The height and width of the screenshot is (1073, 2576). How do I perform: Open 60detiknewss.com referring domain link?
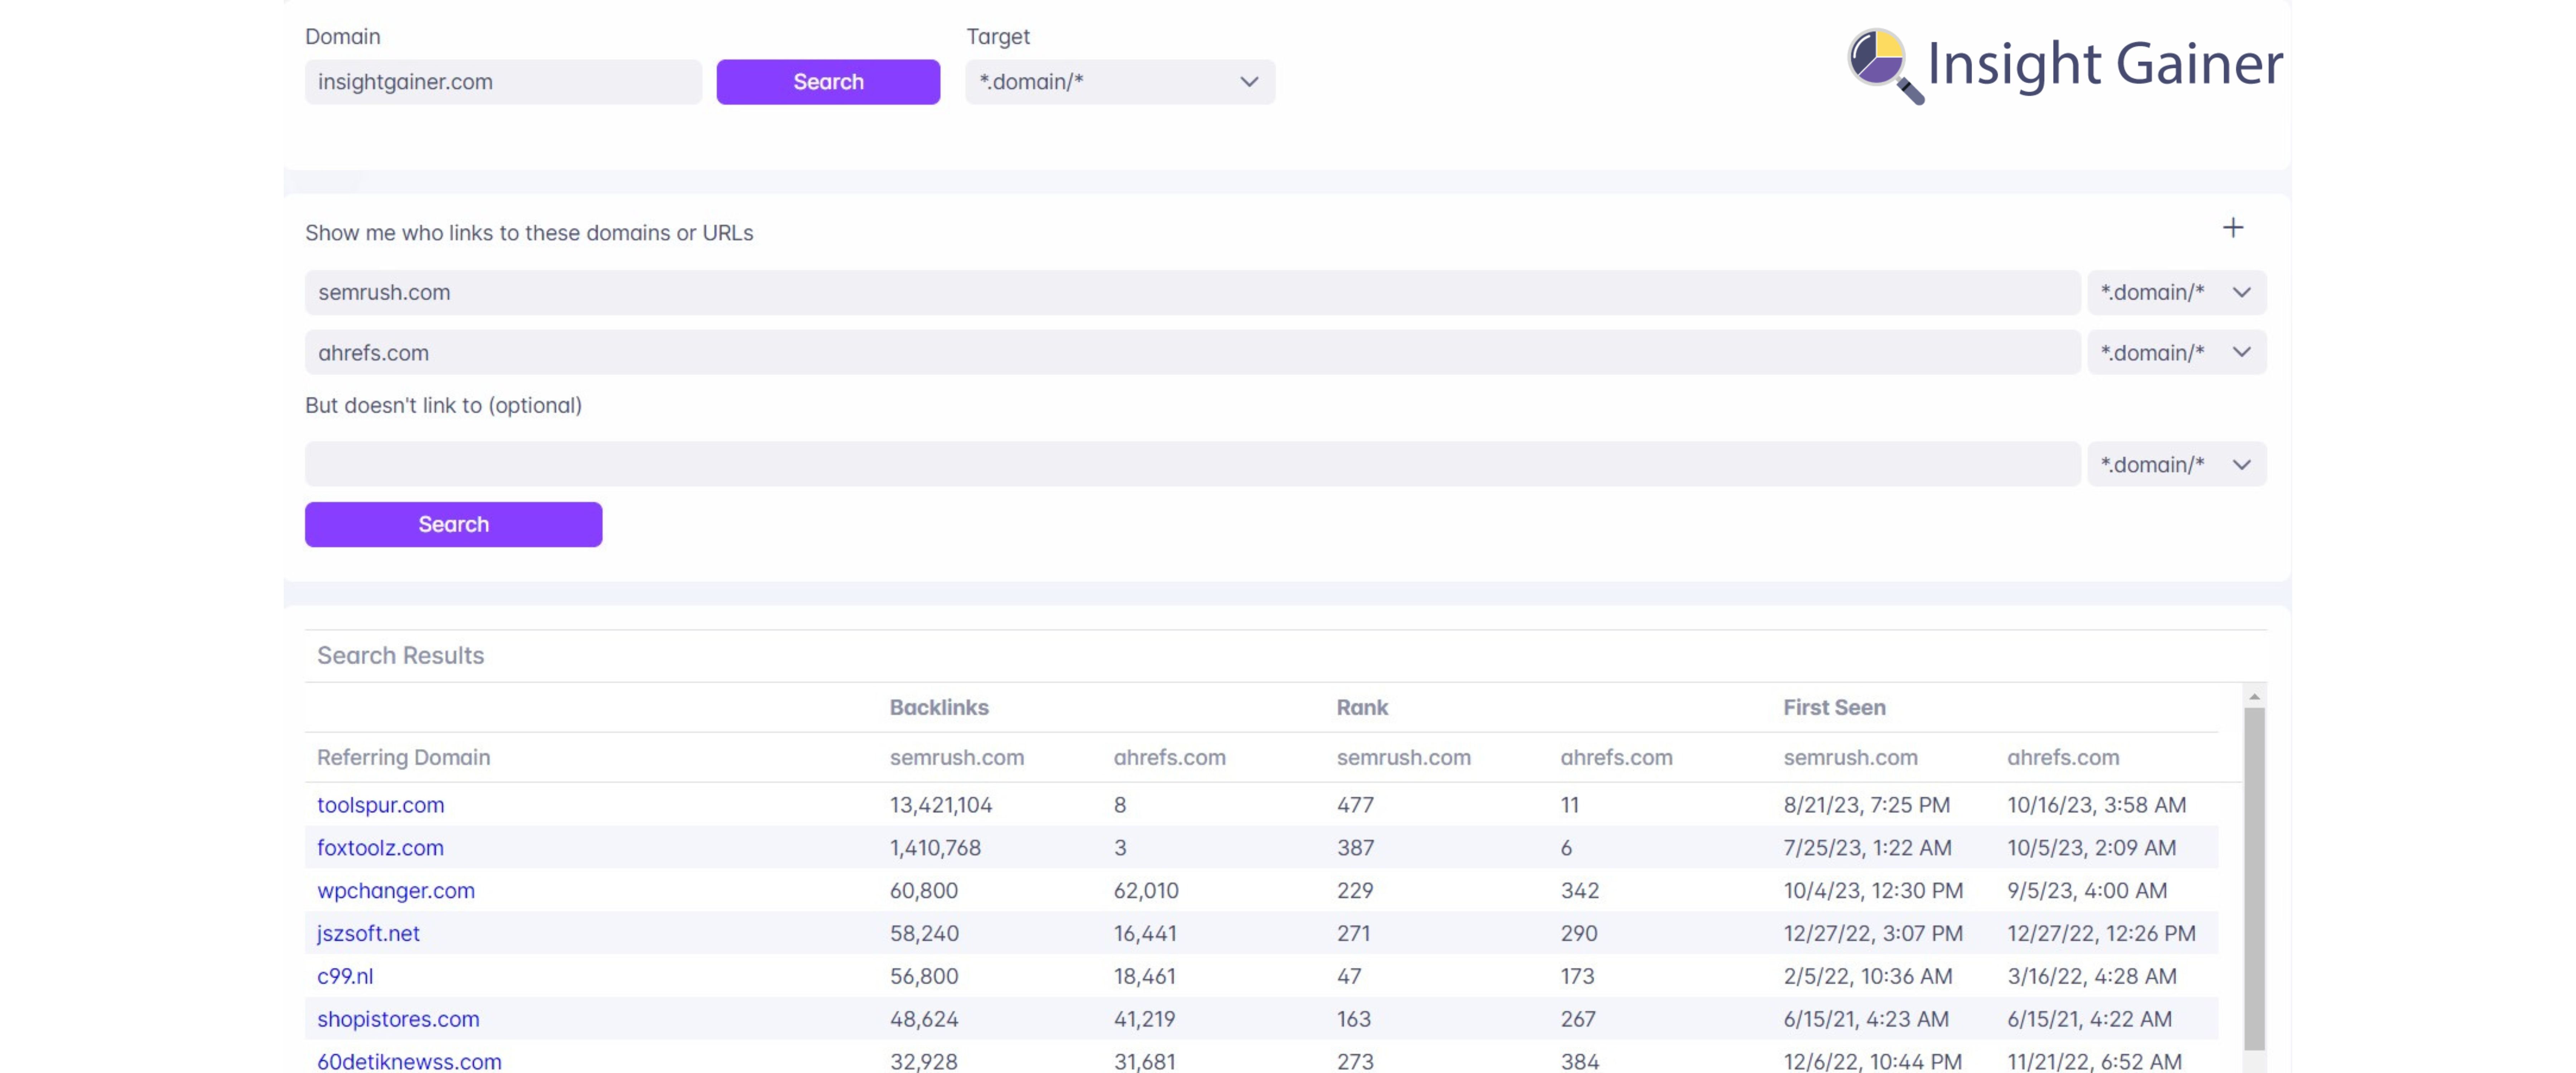[409, 1062]
